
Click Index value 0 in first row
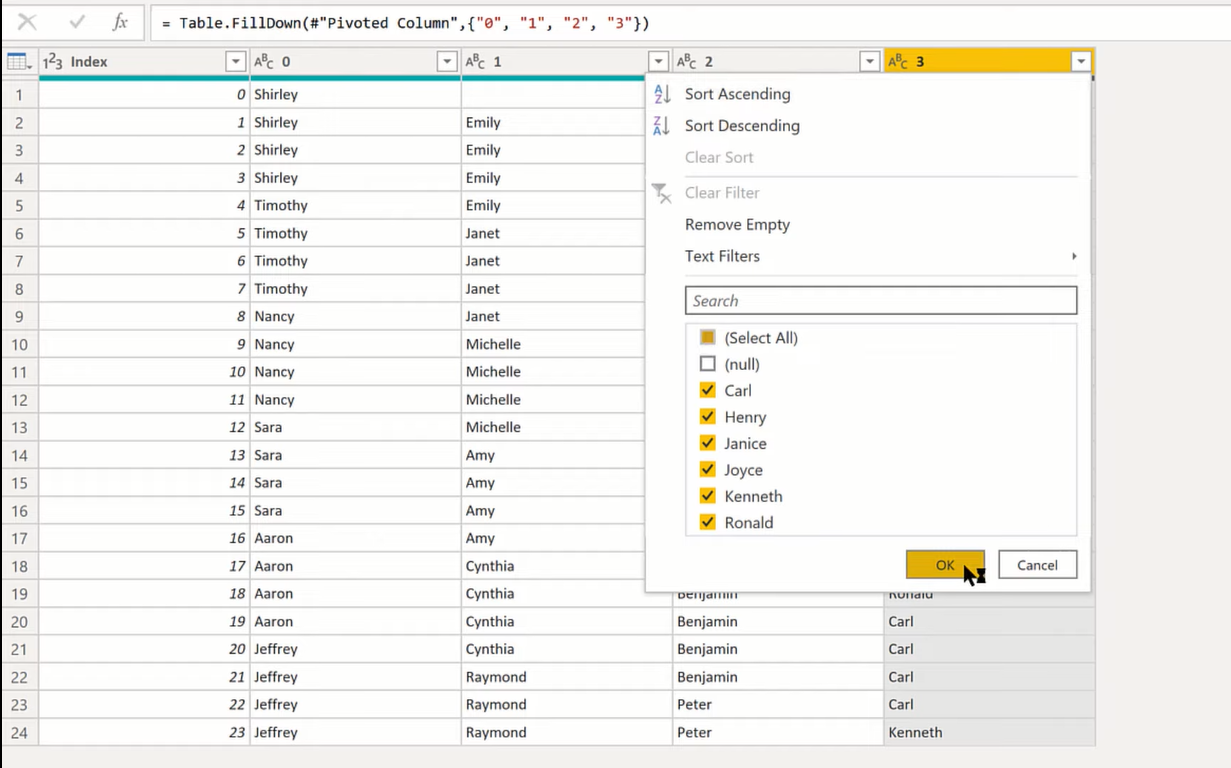(x=241, y=95)
